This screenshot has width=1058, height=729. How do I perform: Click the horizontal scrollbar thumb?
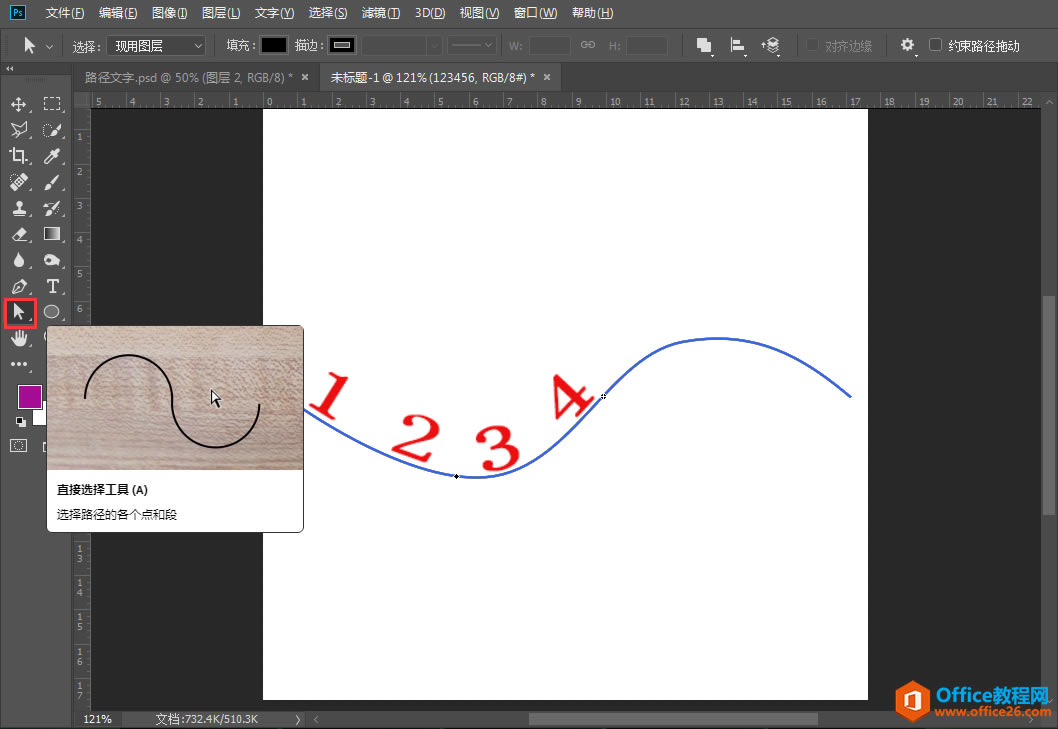(x=673, y=720)
